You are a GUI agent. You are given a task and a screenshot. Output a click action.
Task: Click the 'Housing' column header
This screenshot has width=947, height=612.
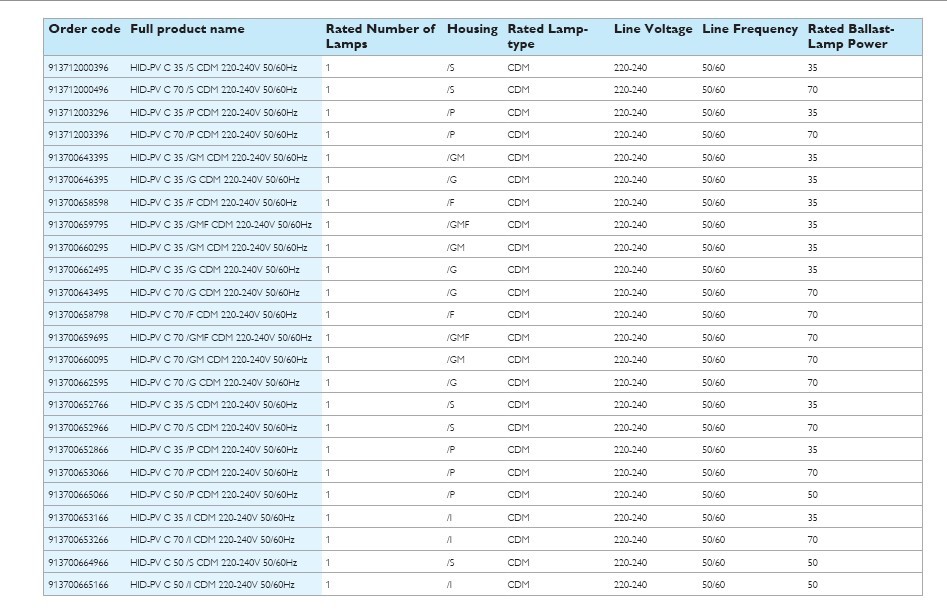point(472,29)
